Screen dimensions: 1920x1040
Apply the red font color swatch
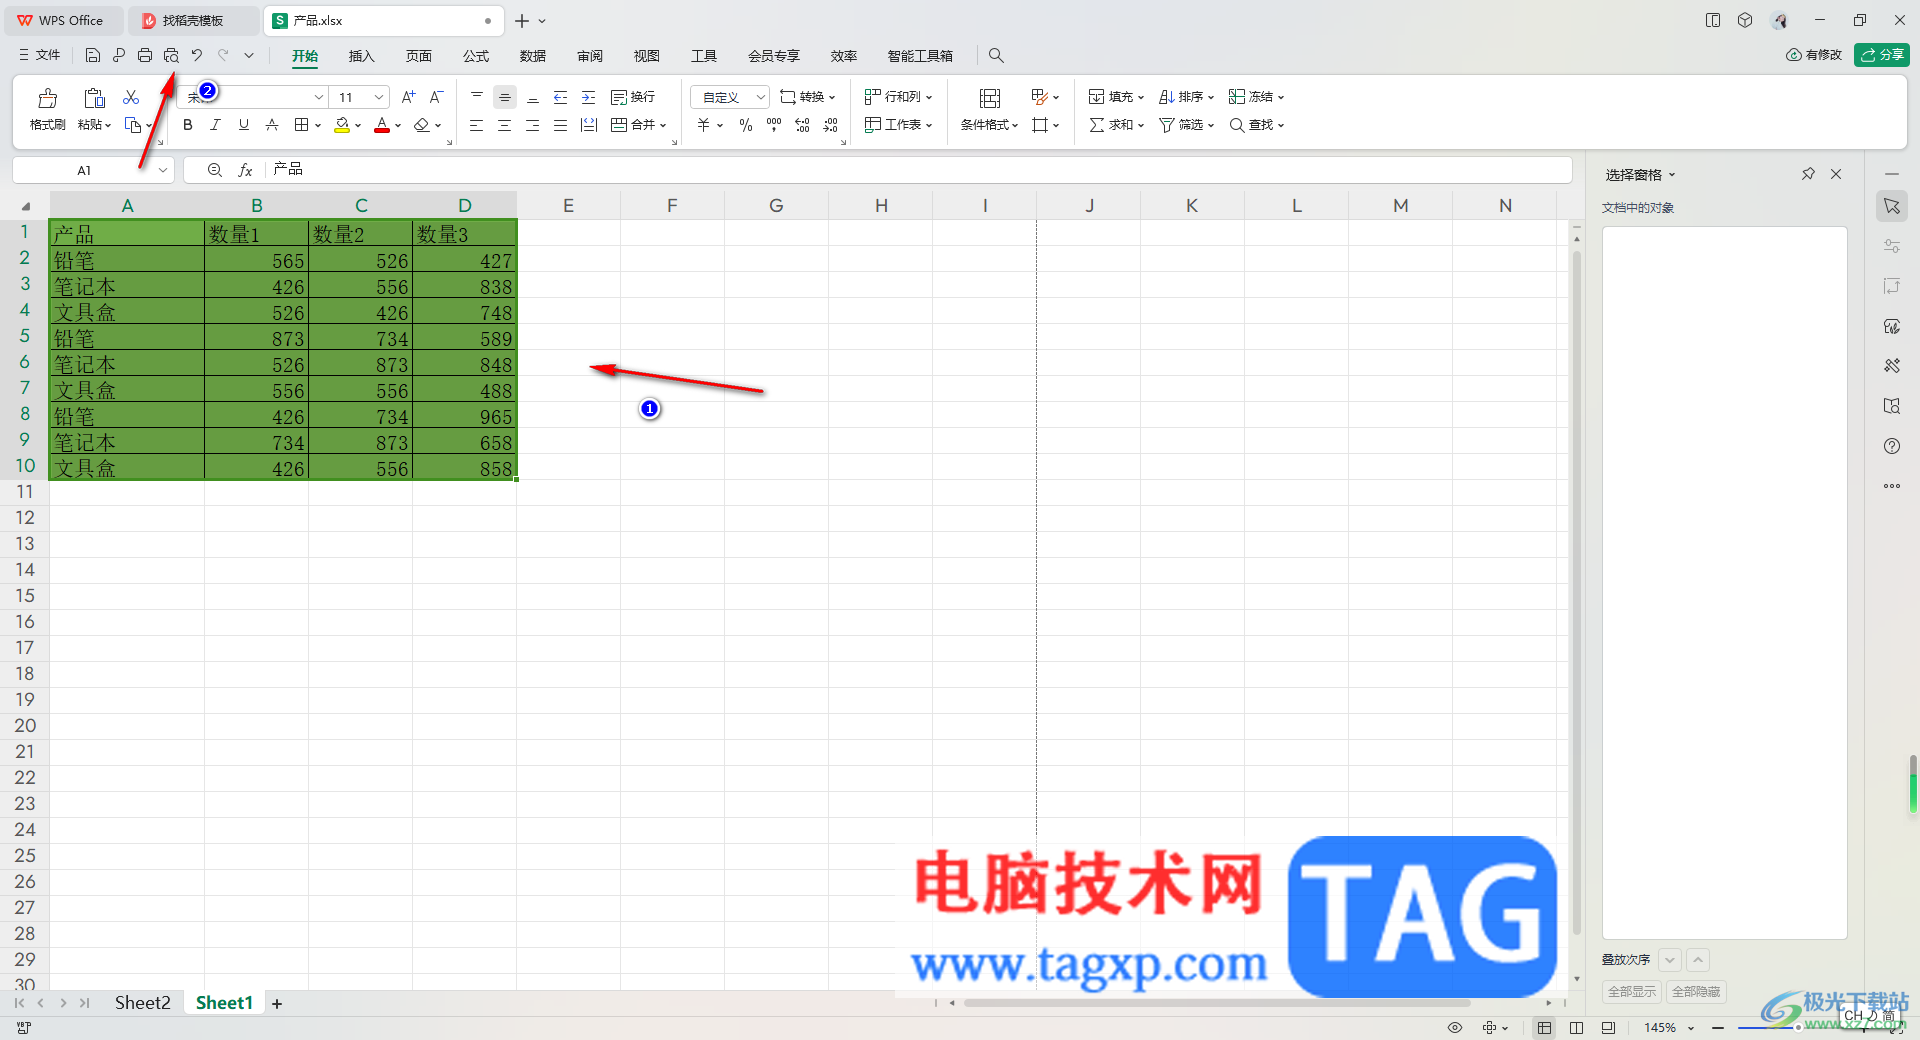[x=382, y=125]
